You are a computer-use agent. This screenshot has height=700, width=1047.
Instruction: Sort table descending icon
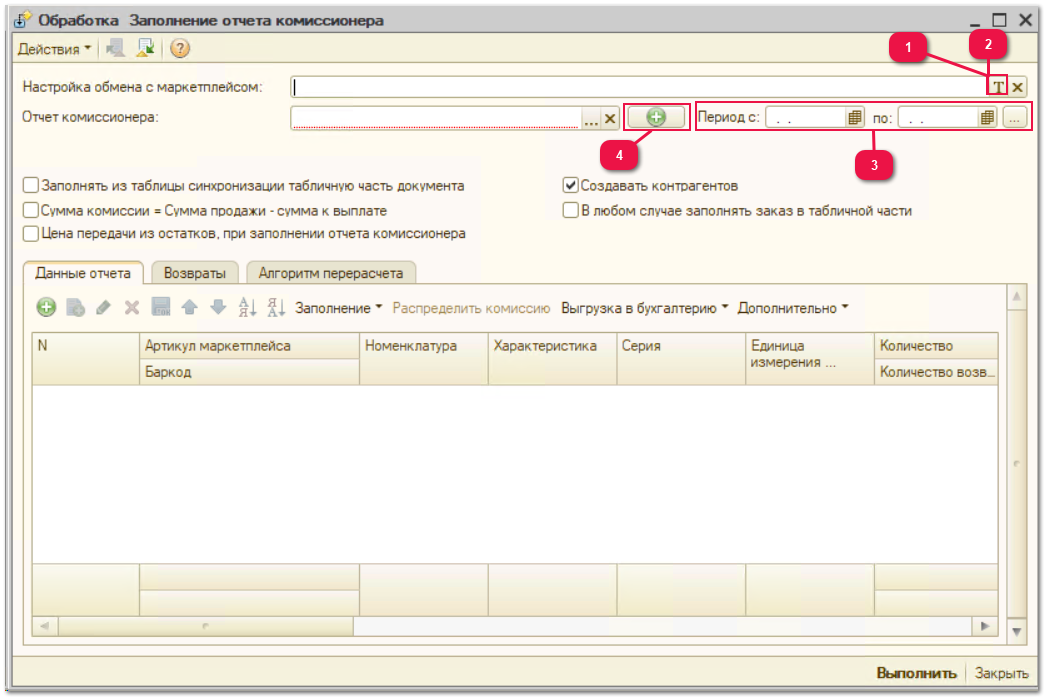pos(276,307)
